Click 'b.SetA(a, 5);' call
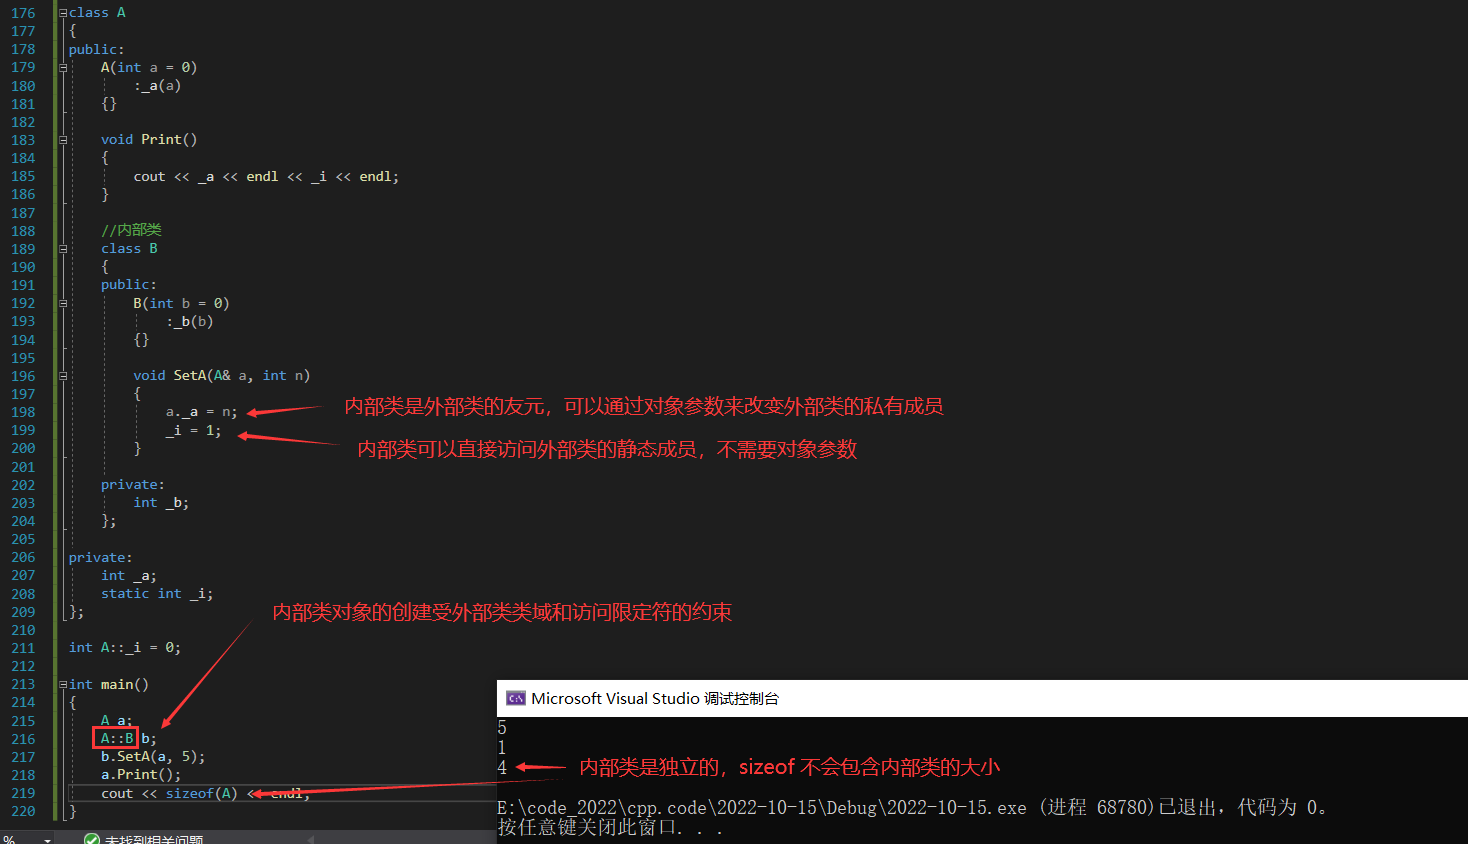 (x=153, y=757)
